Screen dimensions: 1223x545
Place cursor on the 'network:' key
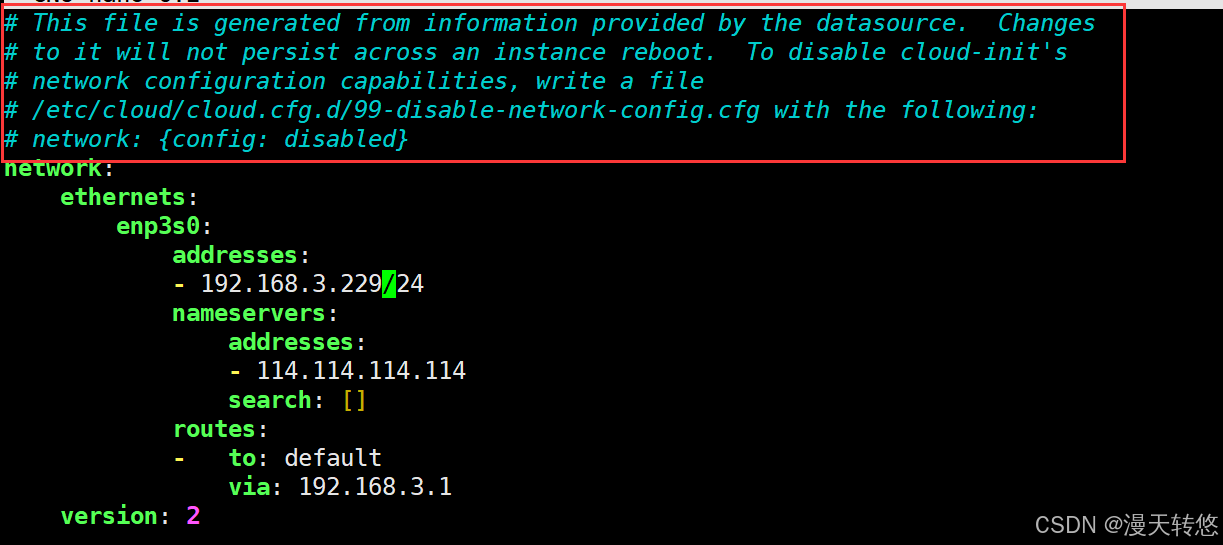[53, 169]
